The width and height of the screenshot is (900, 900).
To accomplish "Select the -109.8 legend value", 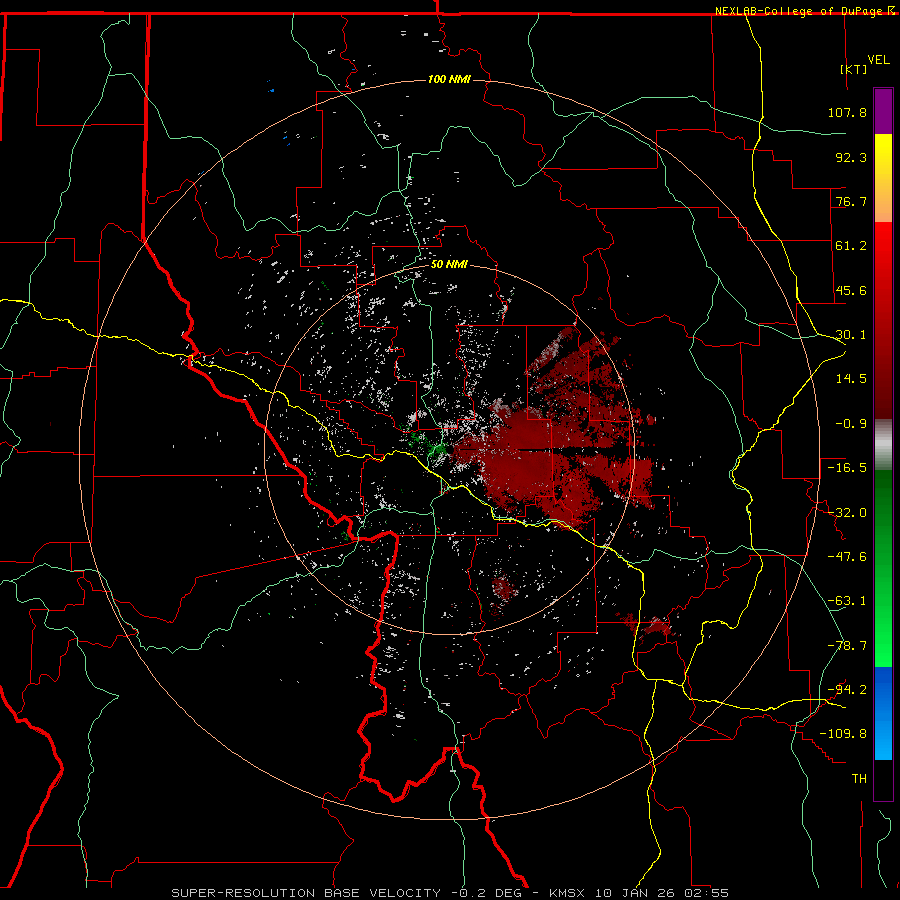I will coord(843,734).
